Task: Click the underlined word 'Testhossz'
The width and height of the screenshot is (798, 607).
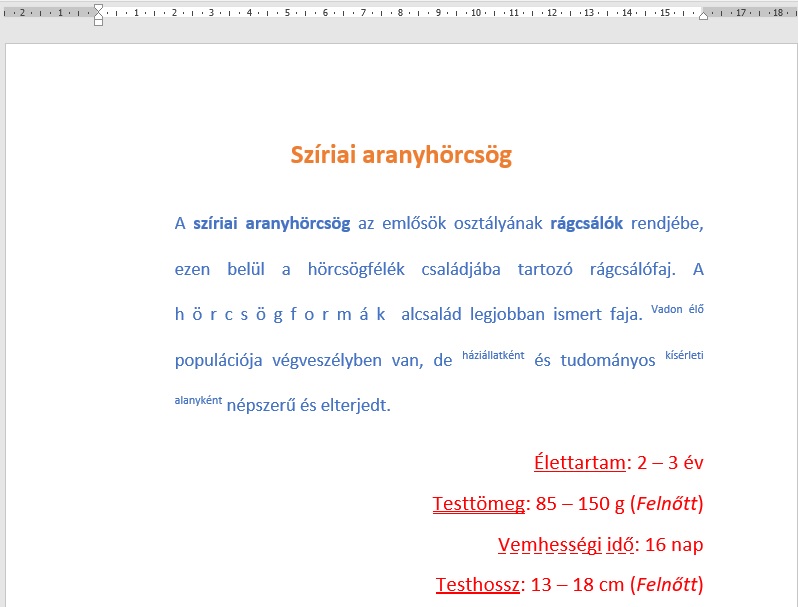Action: pos(477,585)
